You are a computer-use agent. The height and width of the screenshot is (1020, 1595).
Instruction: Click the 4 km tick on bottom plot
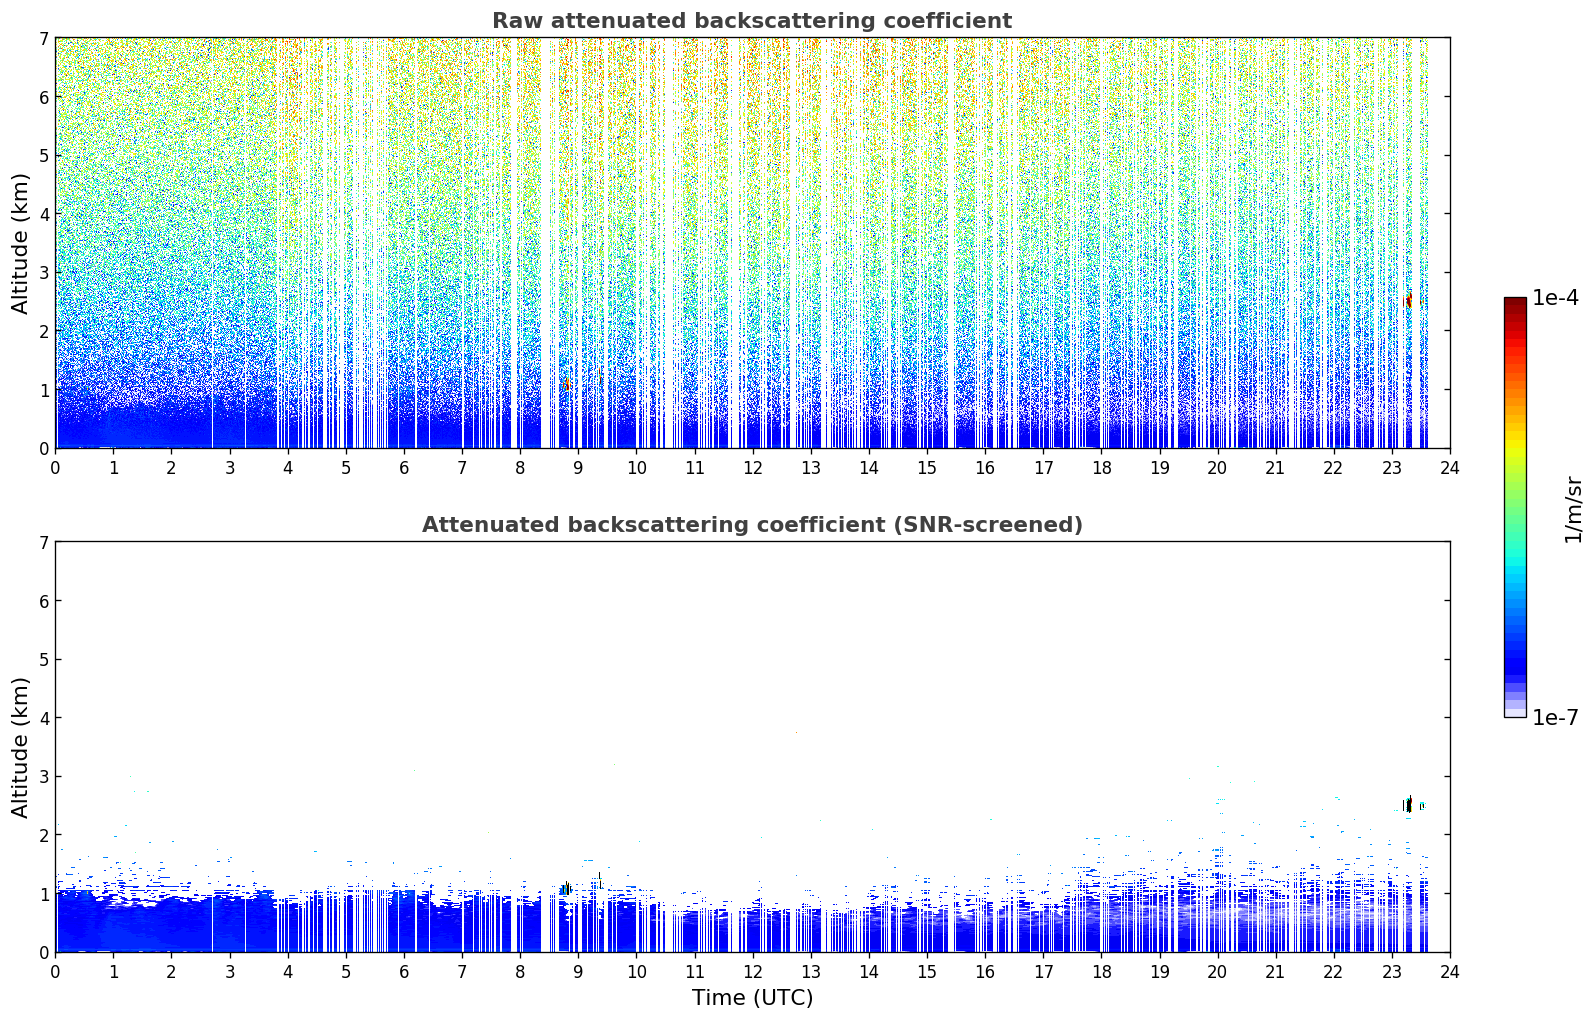(x=44, y=718)
